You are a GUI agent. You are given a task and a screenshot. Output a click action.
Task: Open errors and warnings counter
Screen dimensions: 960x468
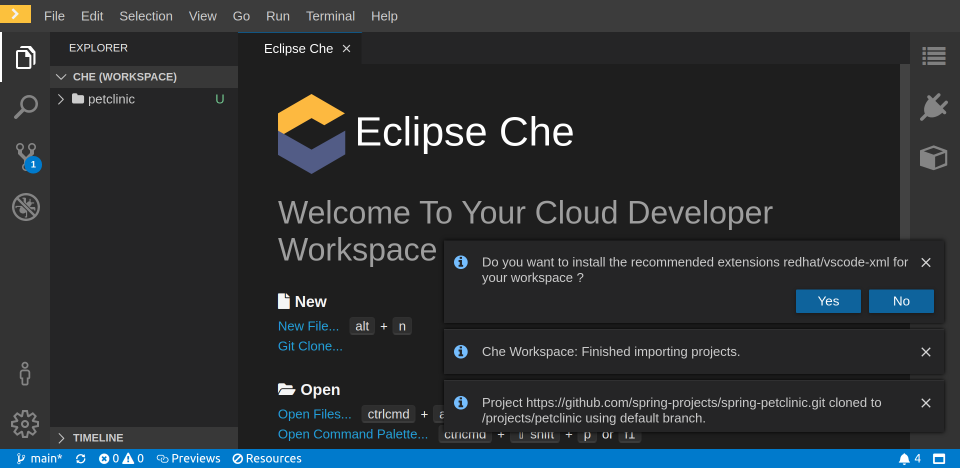121,458
